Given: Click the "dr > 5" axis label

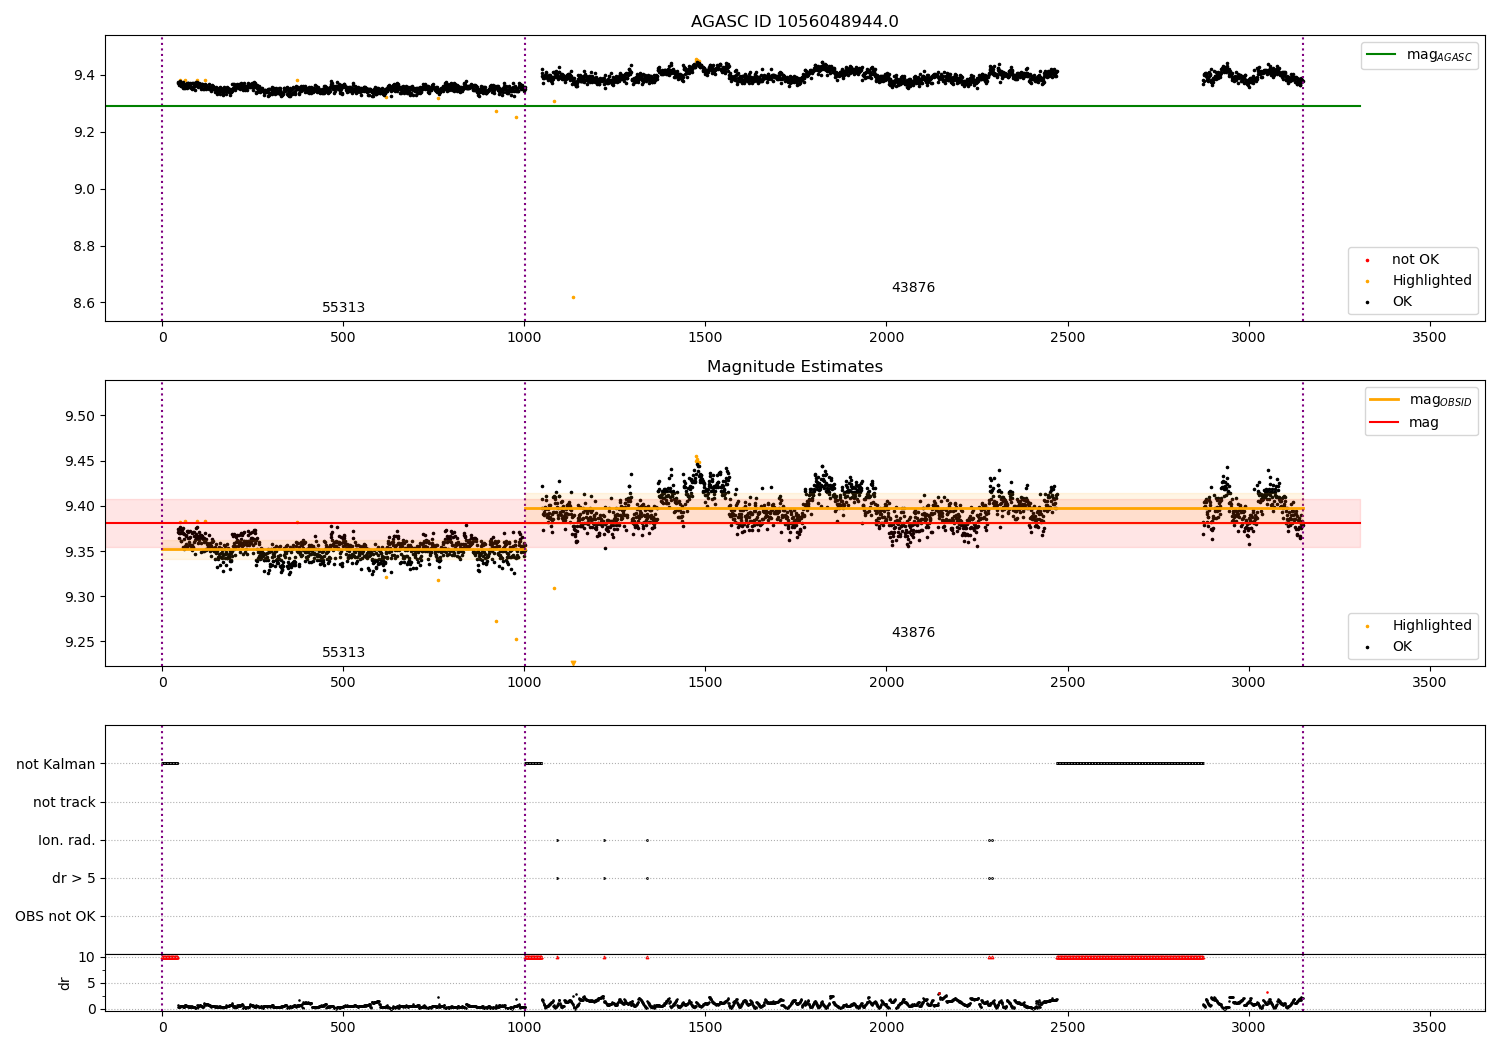Looking at the screenshot, I should click(74, 879).
